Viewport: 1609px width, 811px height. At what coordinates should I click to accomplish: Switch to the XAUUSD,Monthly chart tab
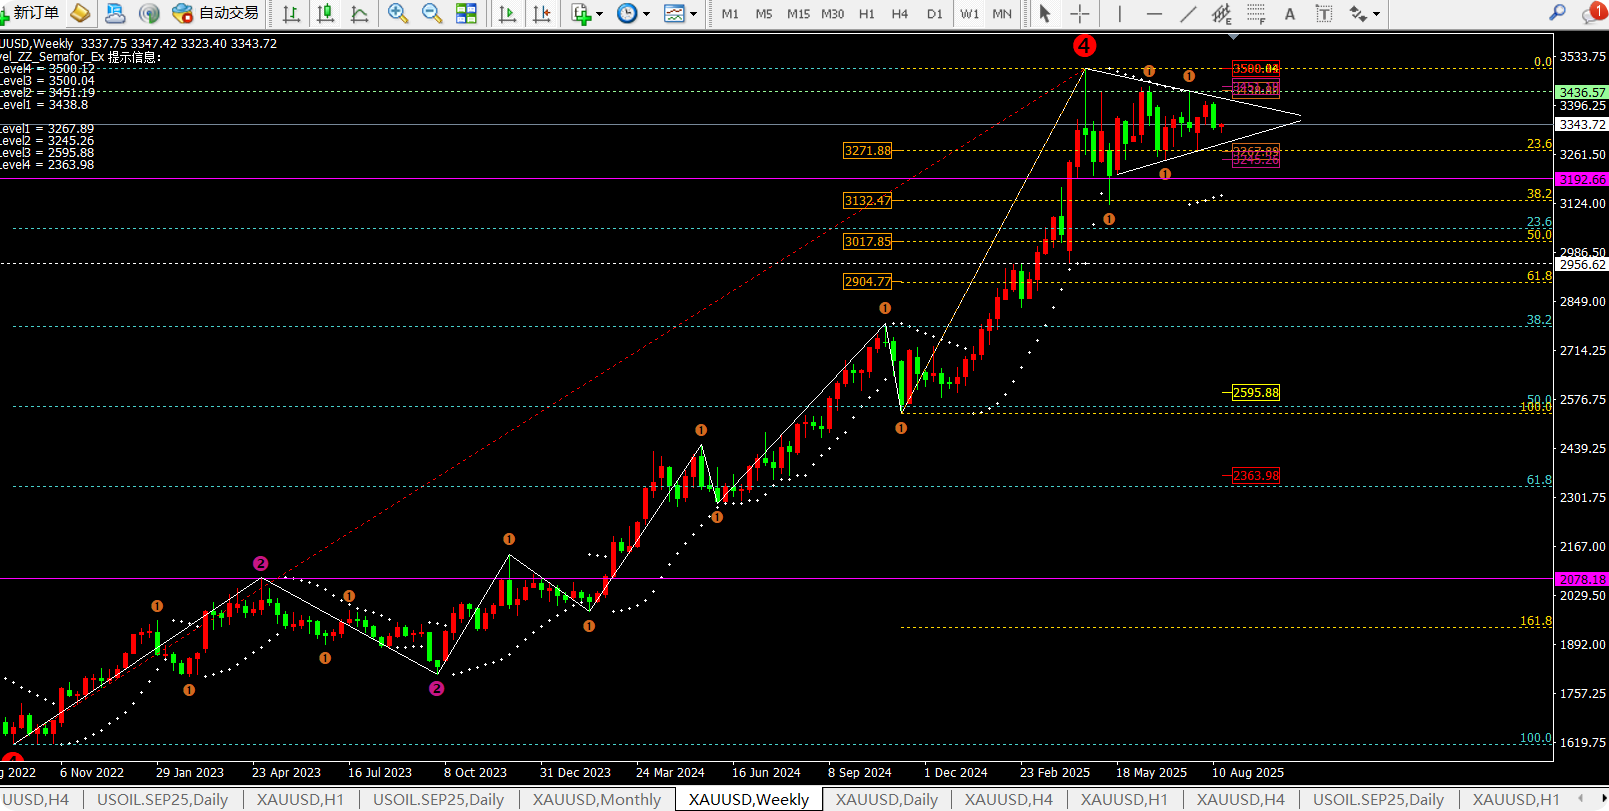tap(597, 799)
